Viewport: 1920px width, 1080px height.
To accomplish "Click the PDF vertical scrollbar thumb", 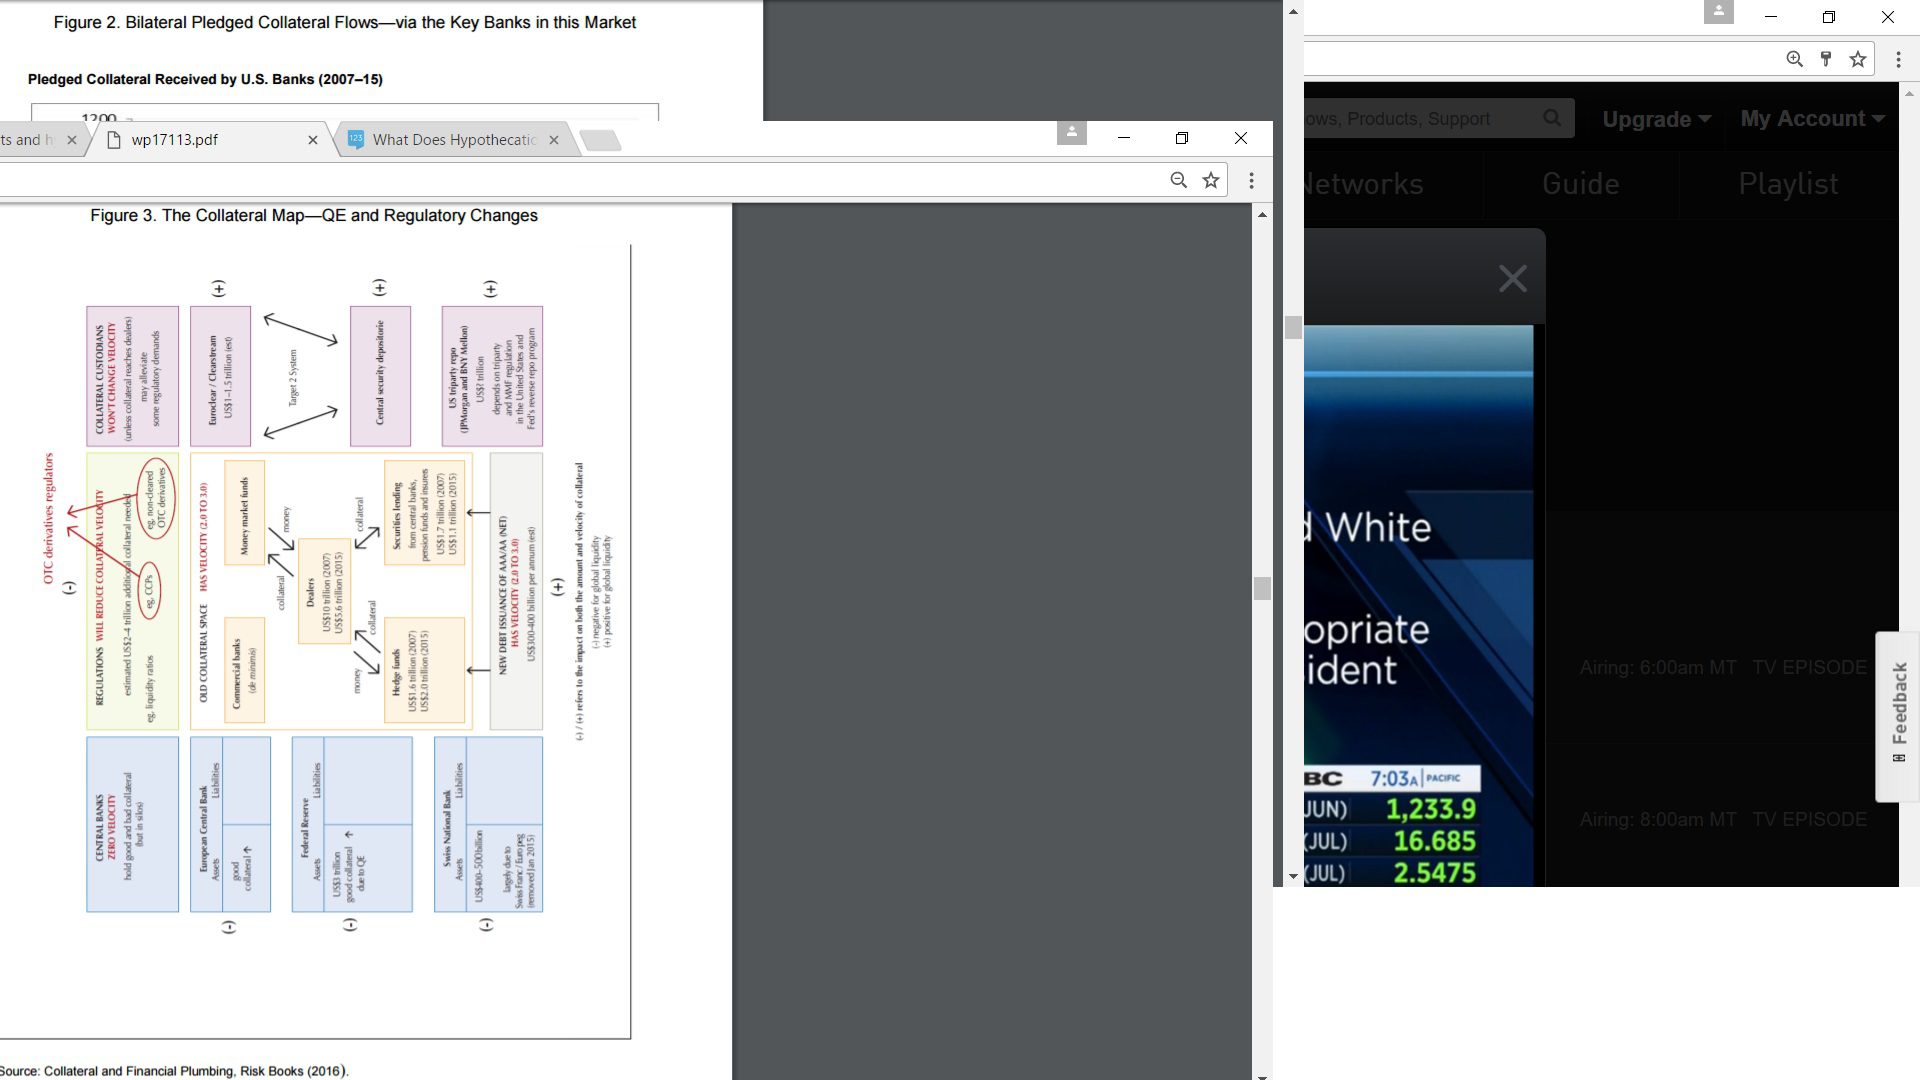I will click(x=1262, y=588).
